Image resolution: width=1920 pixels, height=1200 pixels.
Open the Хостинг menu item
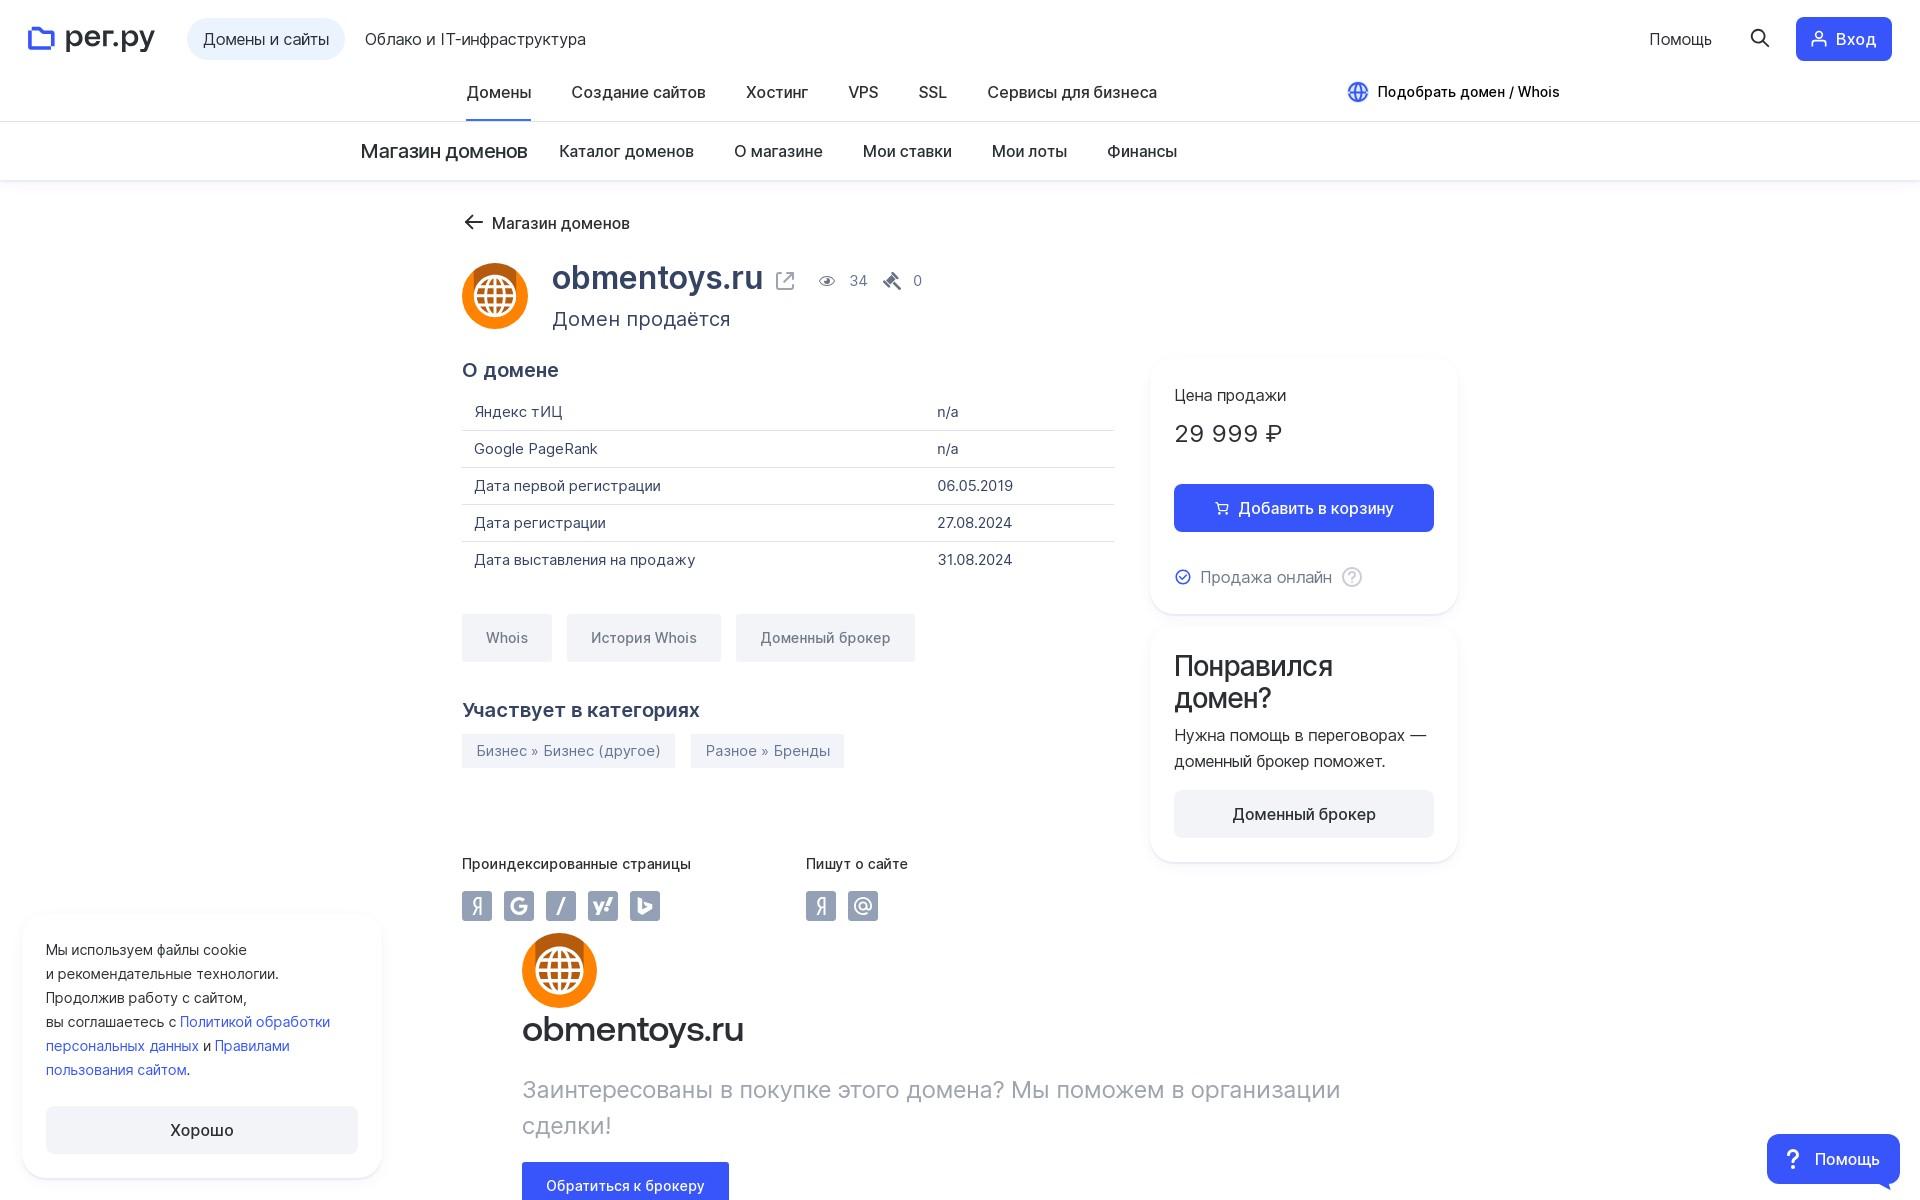(777, 92)
